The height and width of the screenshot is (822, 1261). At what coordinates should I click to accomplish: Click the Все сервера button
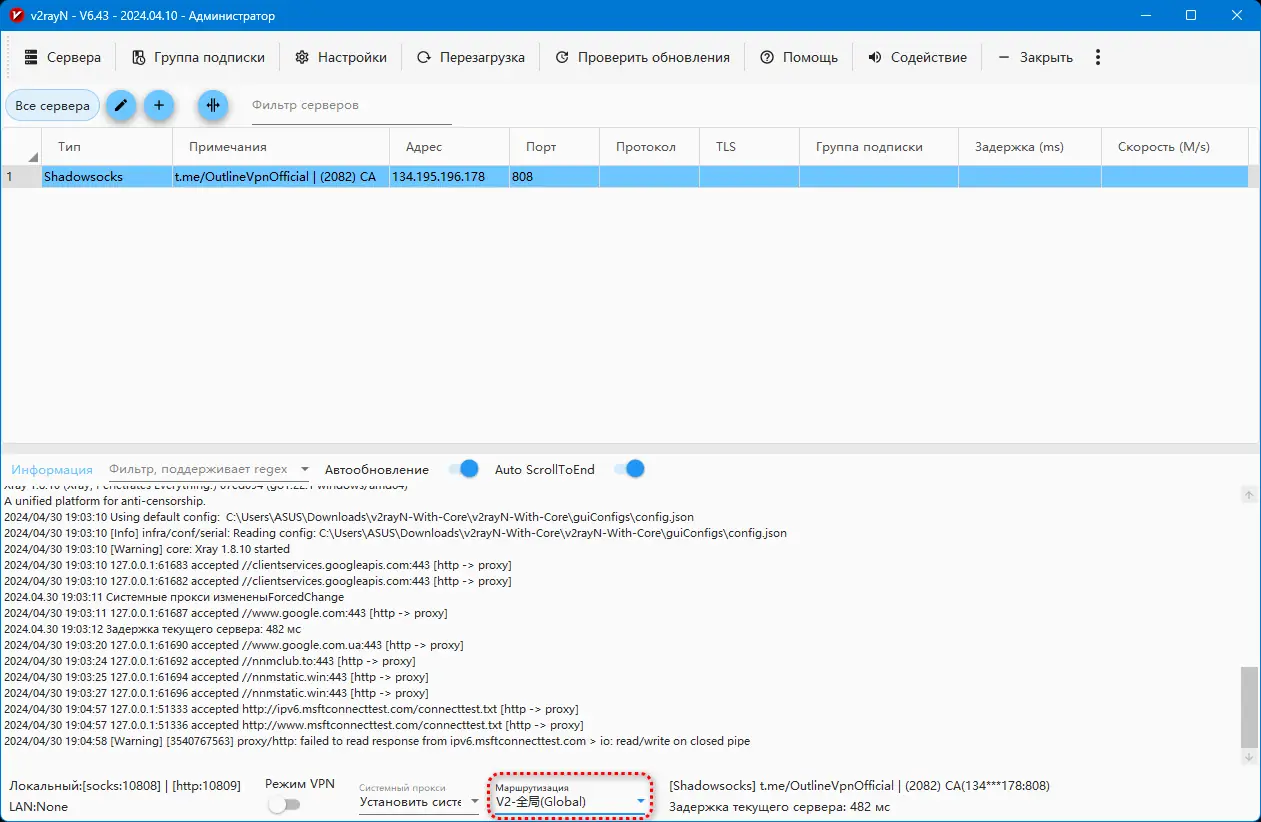coord(52,105)
